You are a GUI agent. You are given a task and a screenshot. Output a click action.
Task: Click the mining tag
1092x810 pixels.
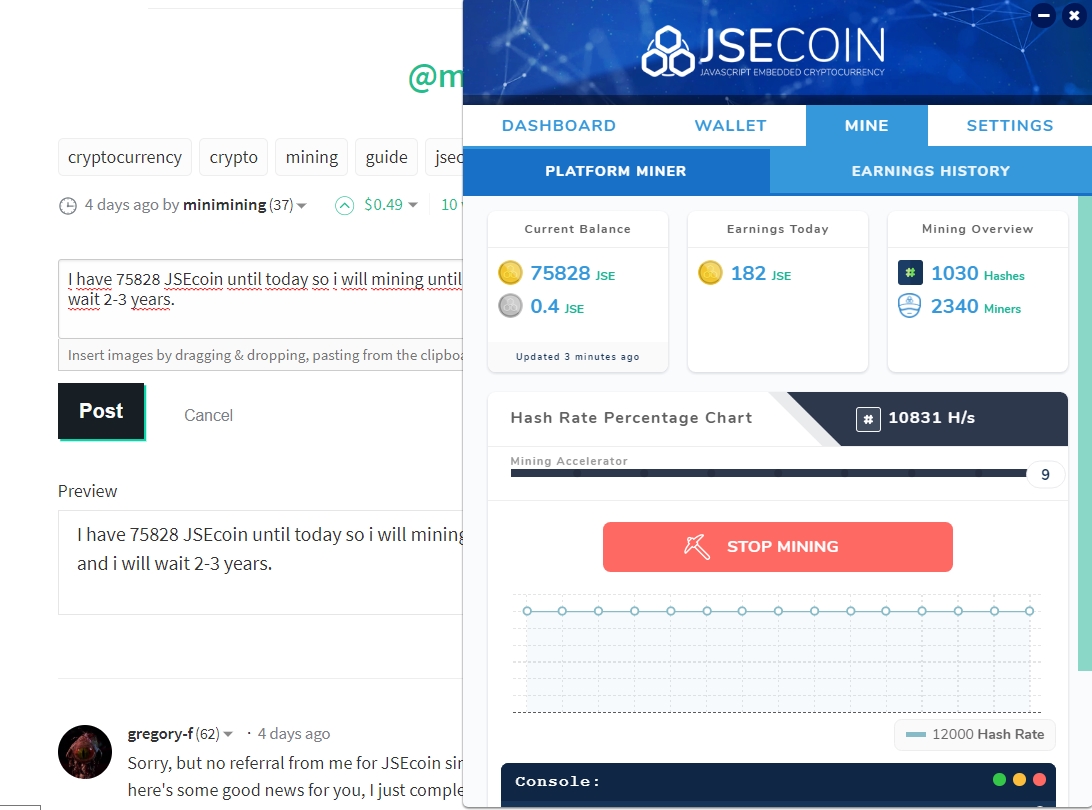pos(311,157)
